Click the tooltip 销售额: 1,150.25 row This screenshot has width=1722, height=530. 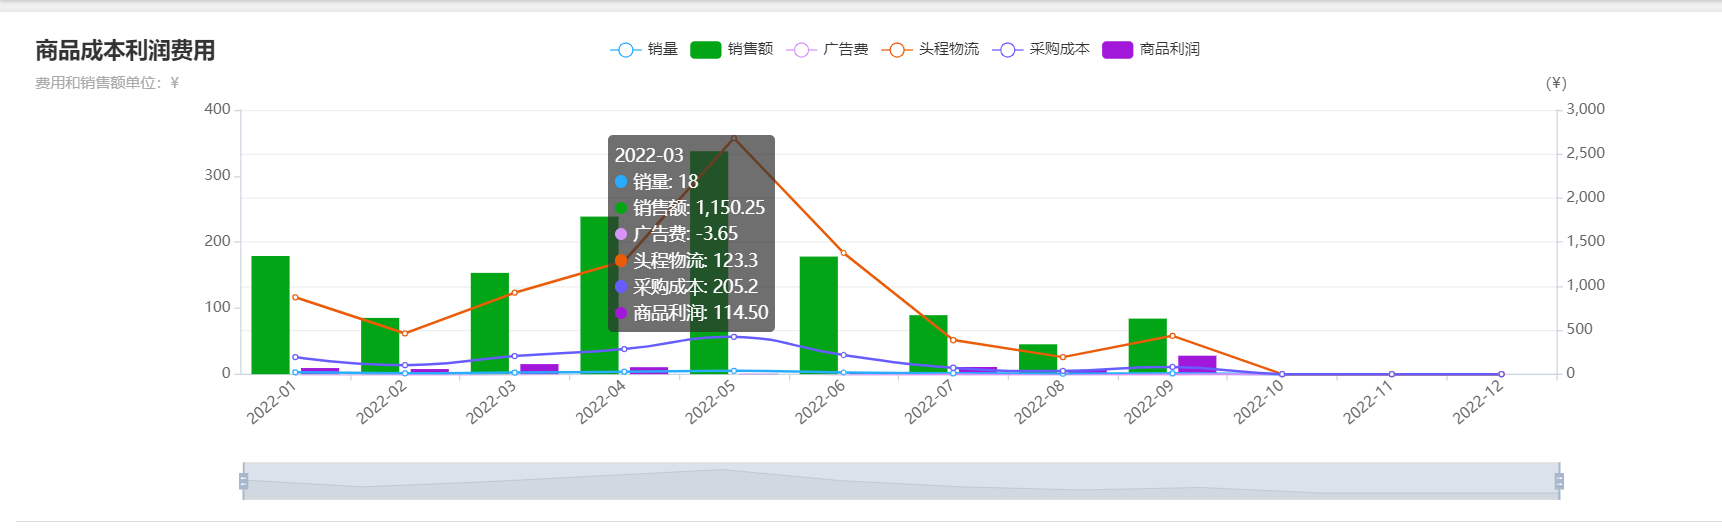click(x=690, y=208)
